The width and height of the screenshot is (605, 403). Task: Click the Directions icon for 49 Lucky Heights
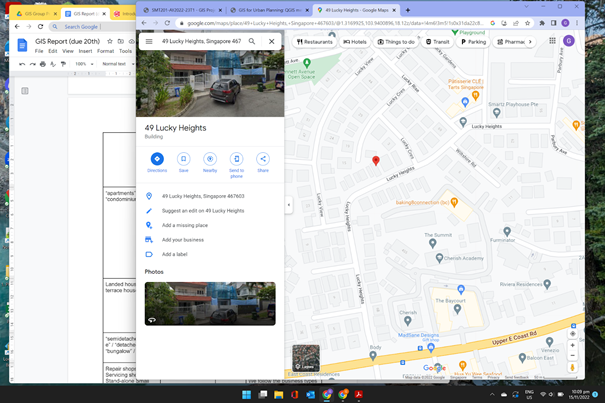pyautogui.click(x=157, y=159)
